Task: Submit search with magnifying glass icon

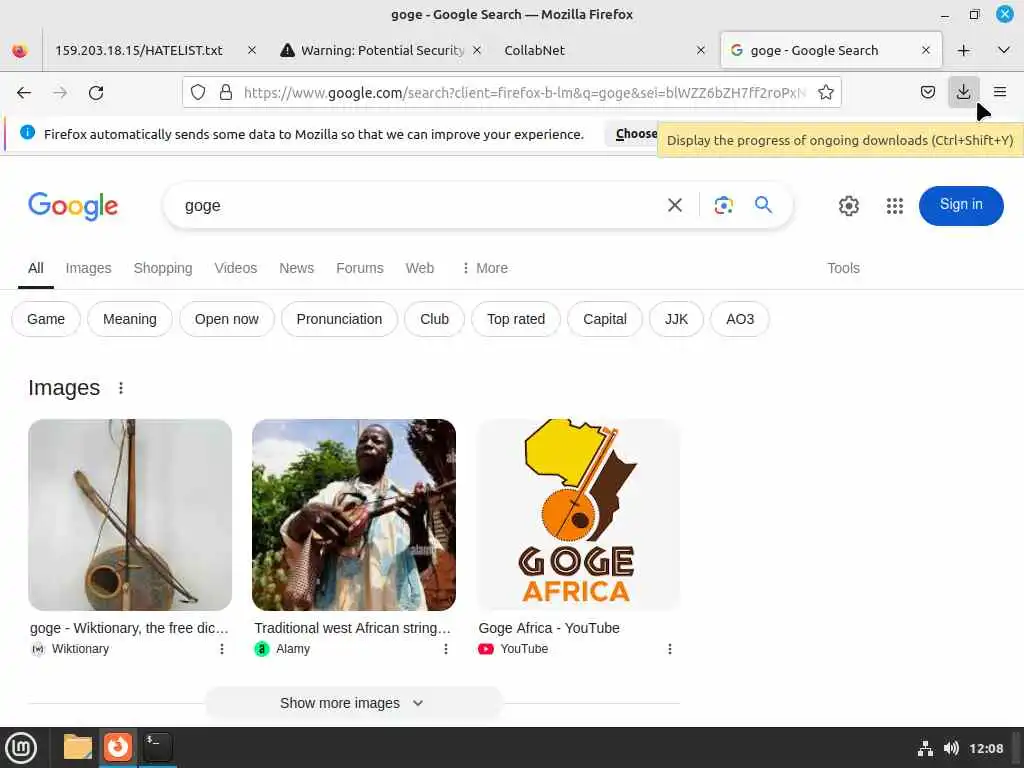Action: click(763, 205)
